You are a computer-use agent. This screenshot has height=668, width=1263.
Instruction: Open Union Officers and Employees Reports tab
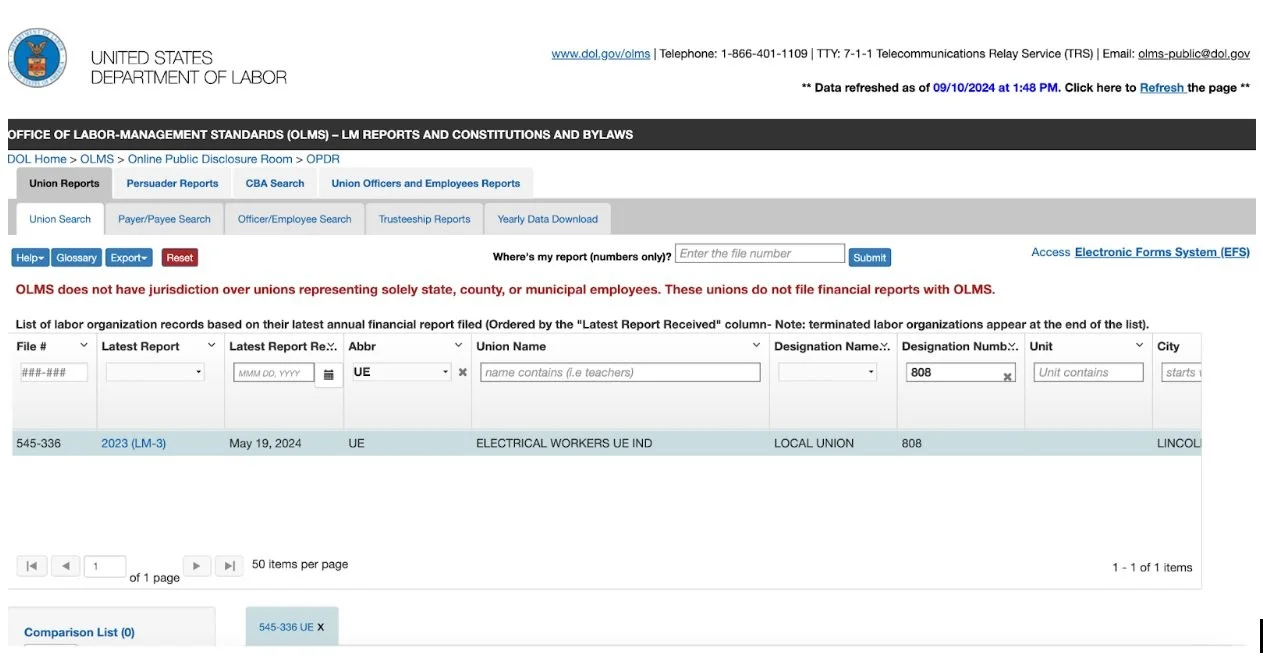click(x=426, y=183)
